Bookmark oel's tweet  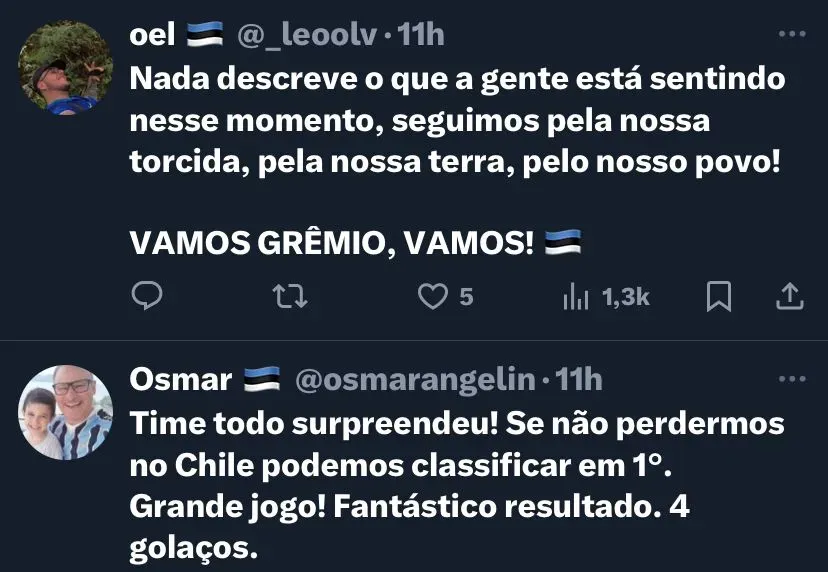[719, 296]
